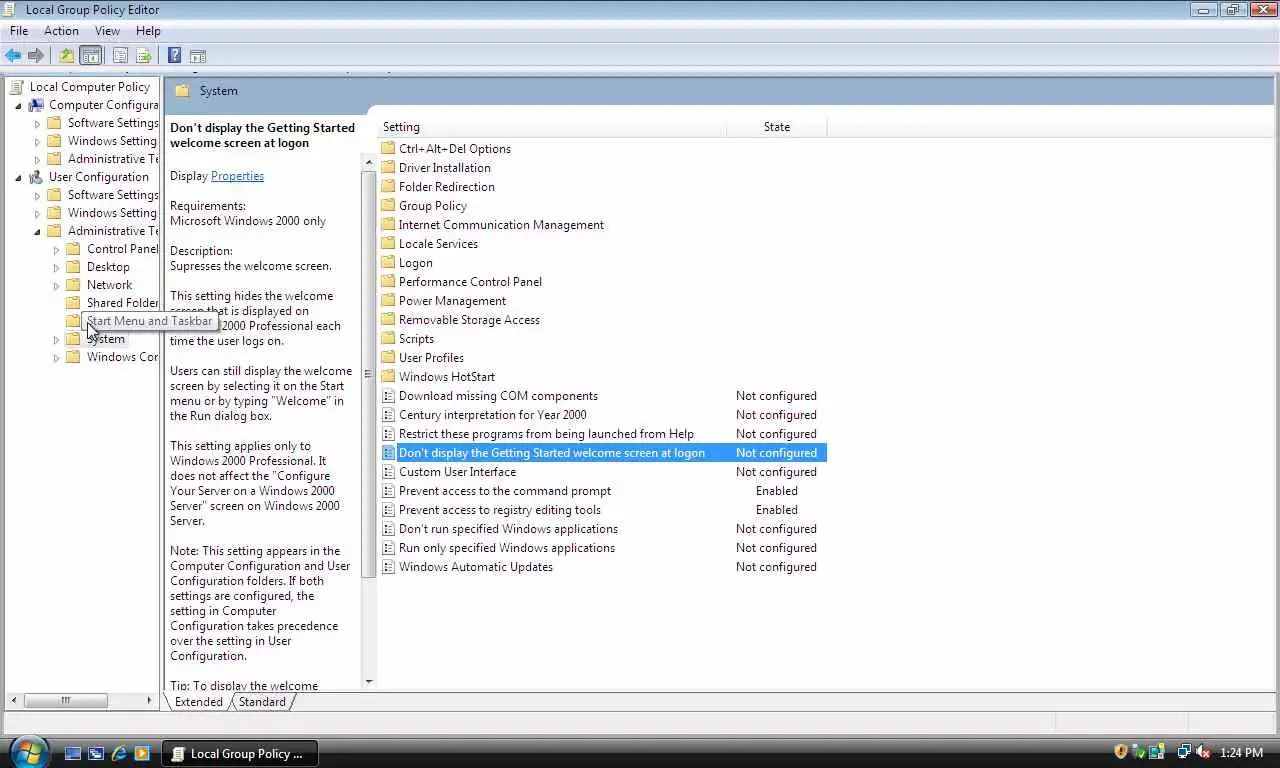1280x768 pixels.
Task: Click the Ctrl+Alt+Del Options folder icon
Action: 389,149
